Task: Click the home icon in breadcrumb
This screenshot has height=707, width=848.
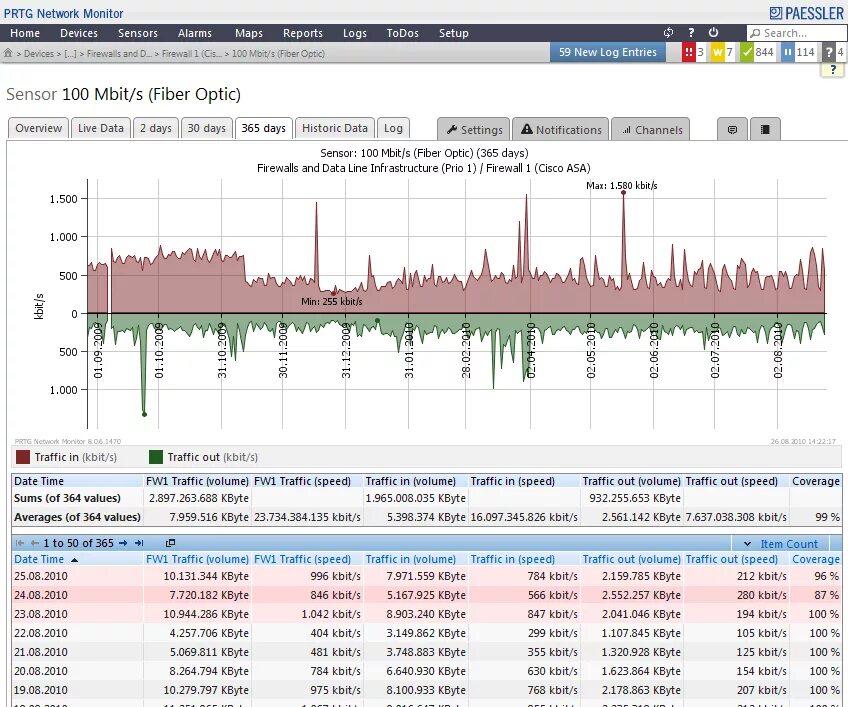Action: [8, 53]
